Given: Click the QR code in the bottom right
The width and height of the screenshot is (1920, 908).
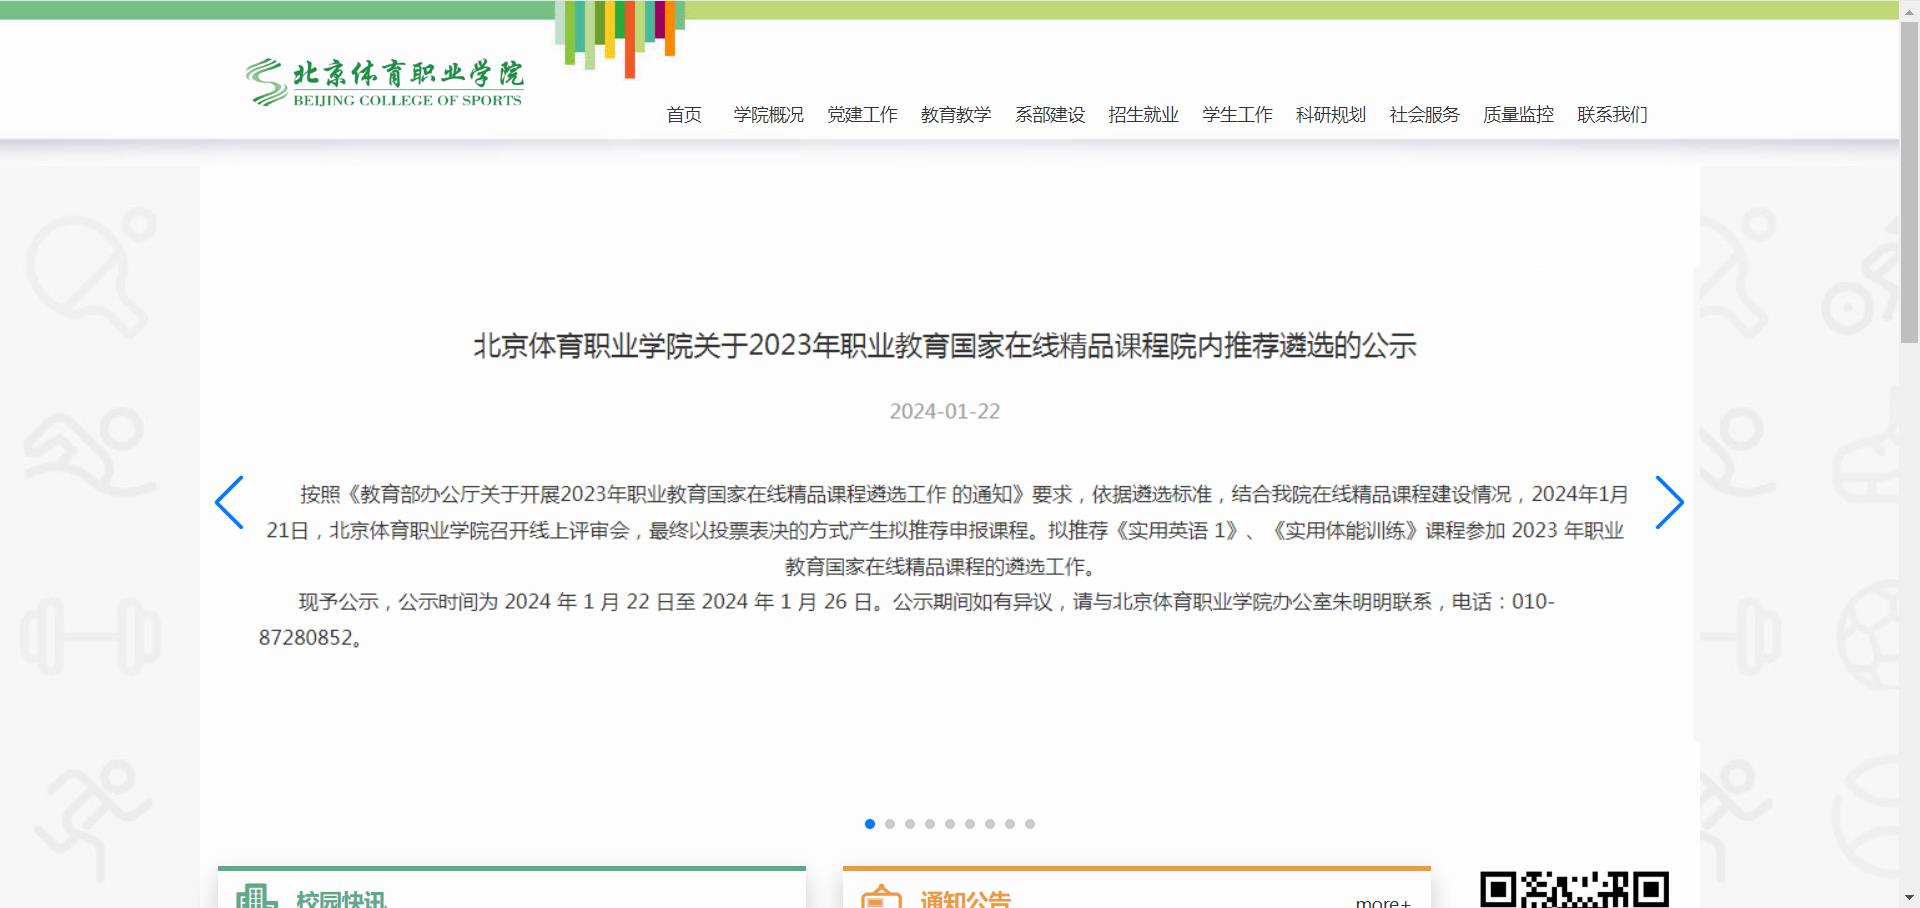Looking at the screenshot, I should (1576, 887).
